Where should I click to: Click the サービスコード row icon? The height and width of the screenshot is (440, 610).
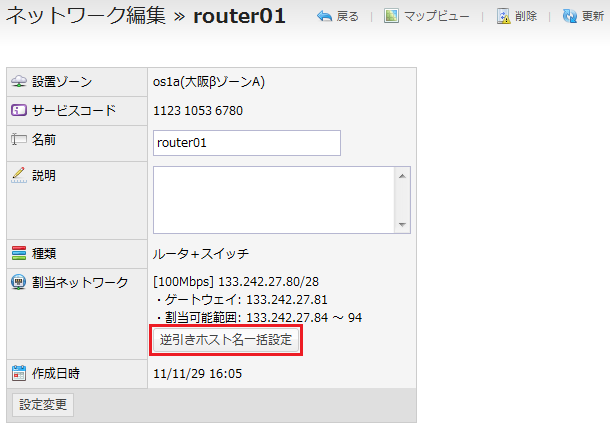pos(19,111)
